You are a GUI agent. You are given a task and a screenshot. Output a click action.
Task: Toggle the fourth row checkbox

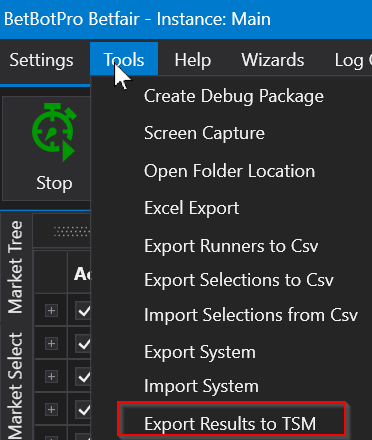(x=83, y=410)
